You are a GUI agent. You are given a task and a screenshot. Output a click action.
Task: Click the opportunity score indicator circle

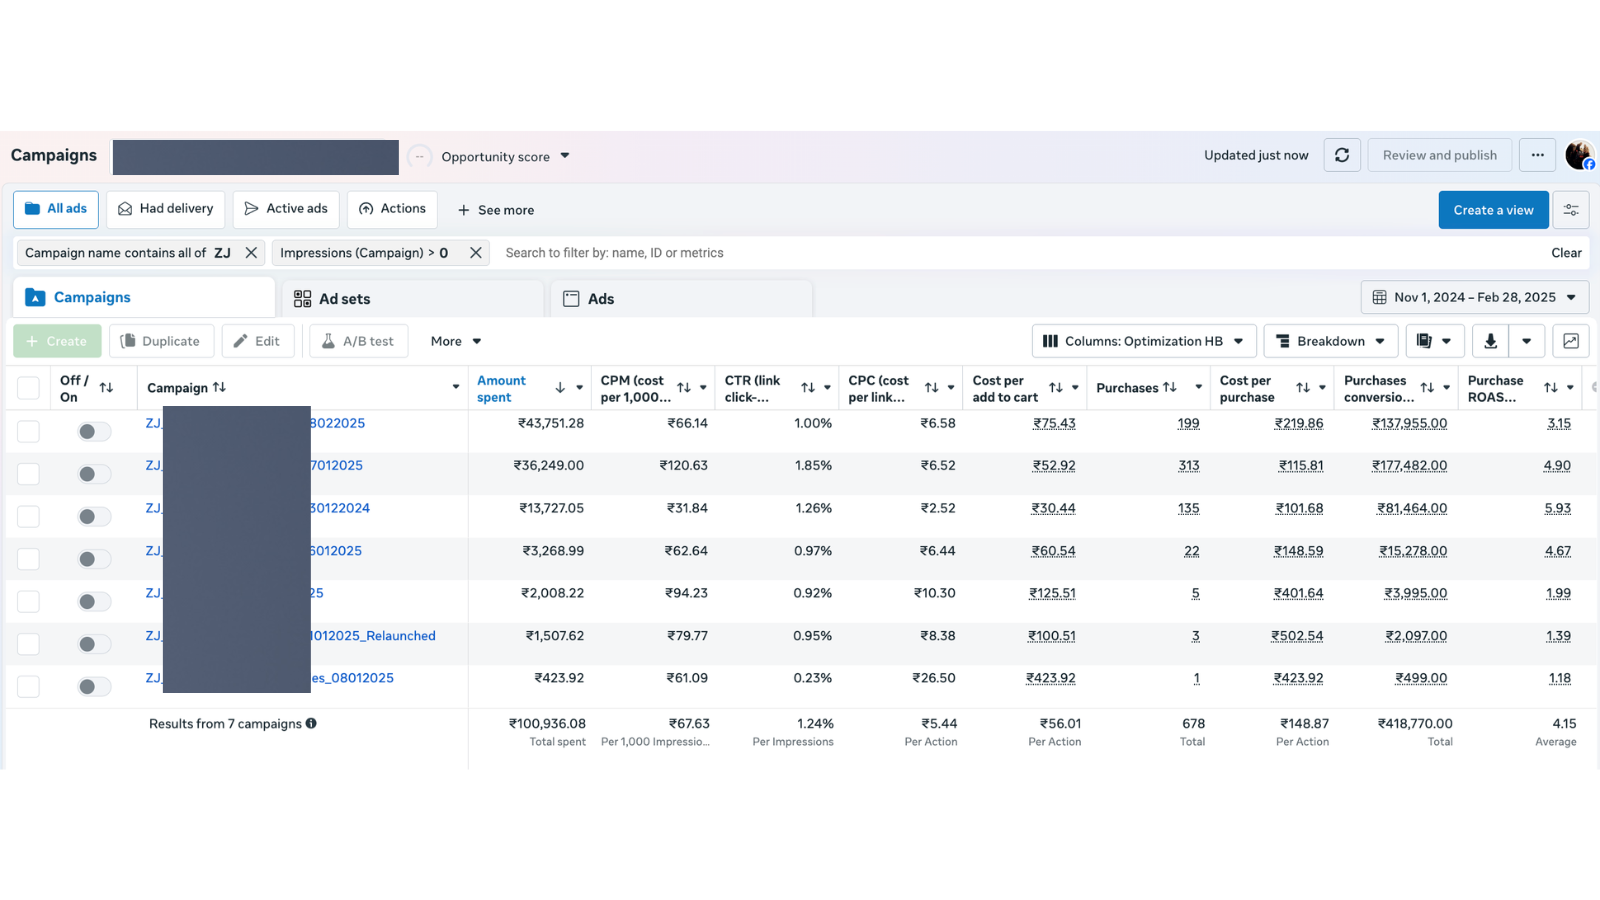(420, 156)
